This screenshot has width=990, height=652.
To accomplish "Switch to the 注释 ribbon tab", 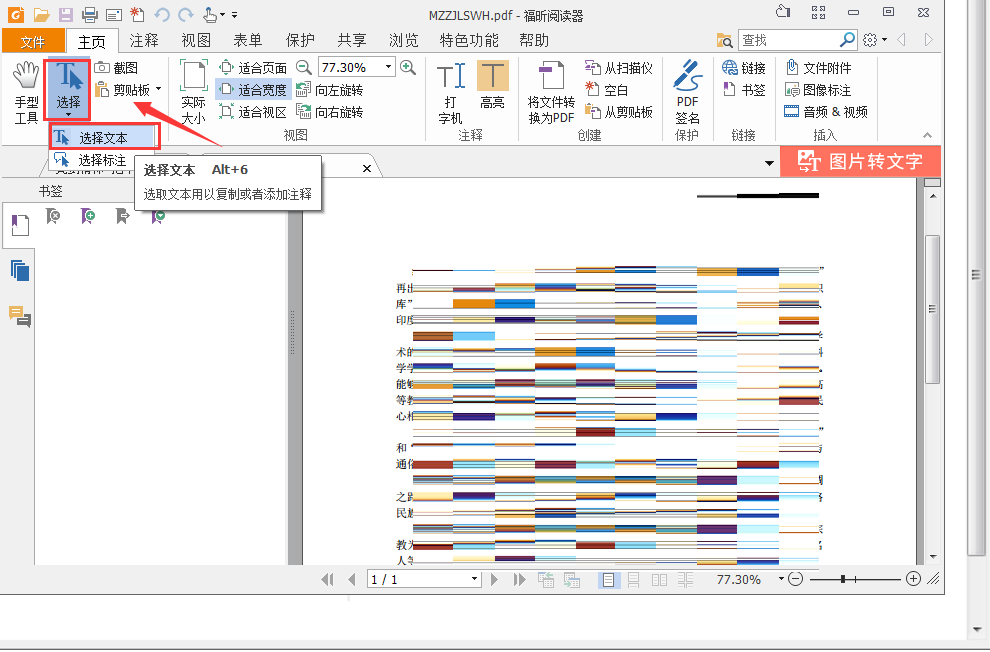I will tap(143, 41).
